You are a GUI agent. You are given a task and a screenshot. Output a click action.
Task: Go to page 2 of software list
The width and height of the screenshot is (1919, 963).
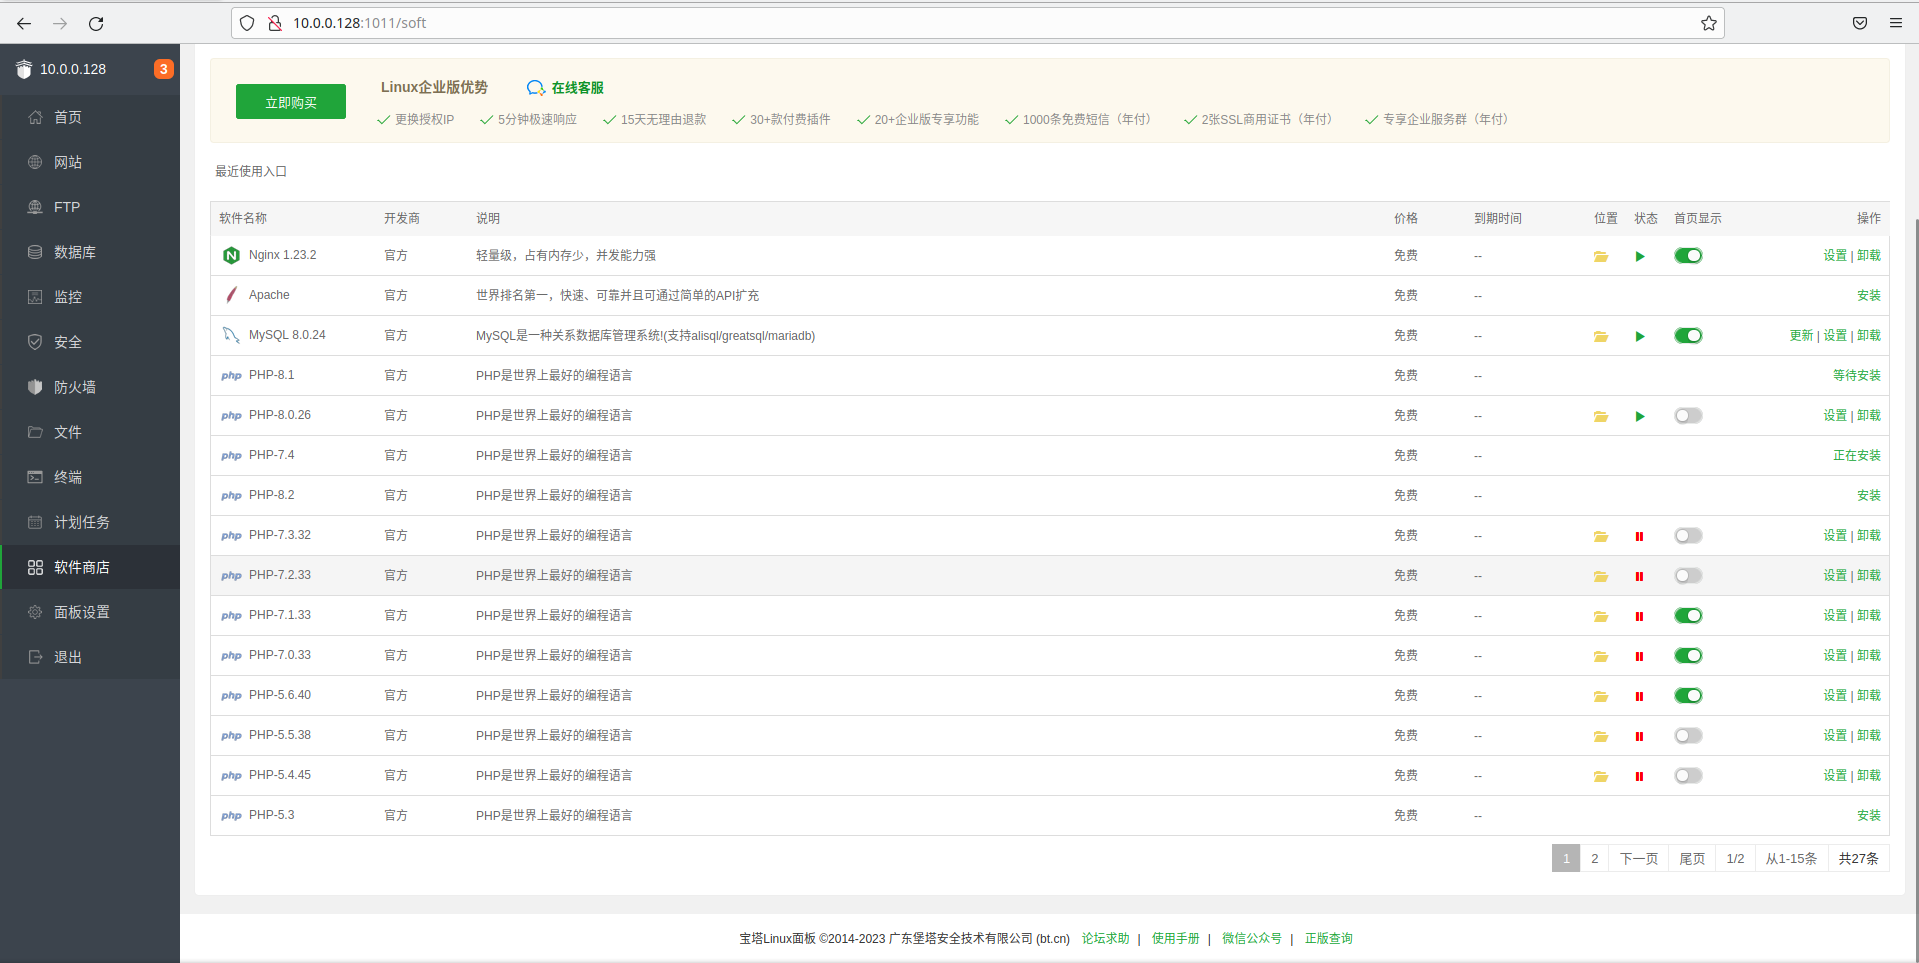point(1594,858)
